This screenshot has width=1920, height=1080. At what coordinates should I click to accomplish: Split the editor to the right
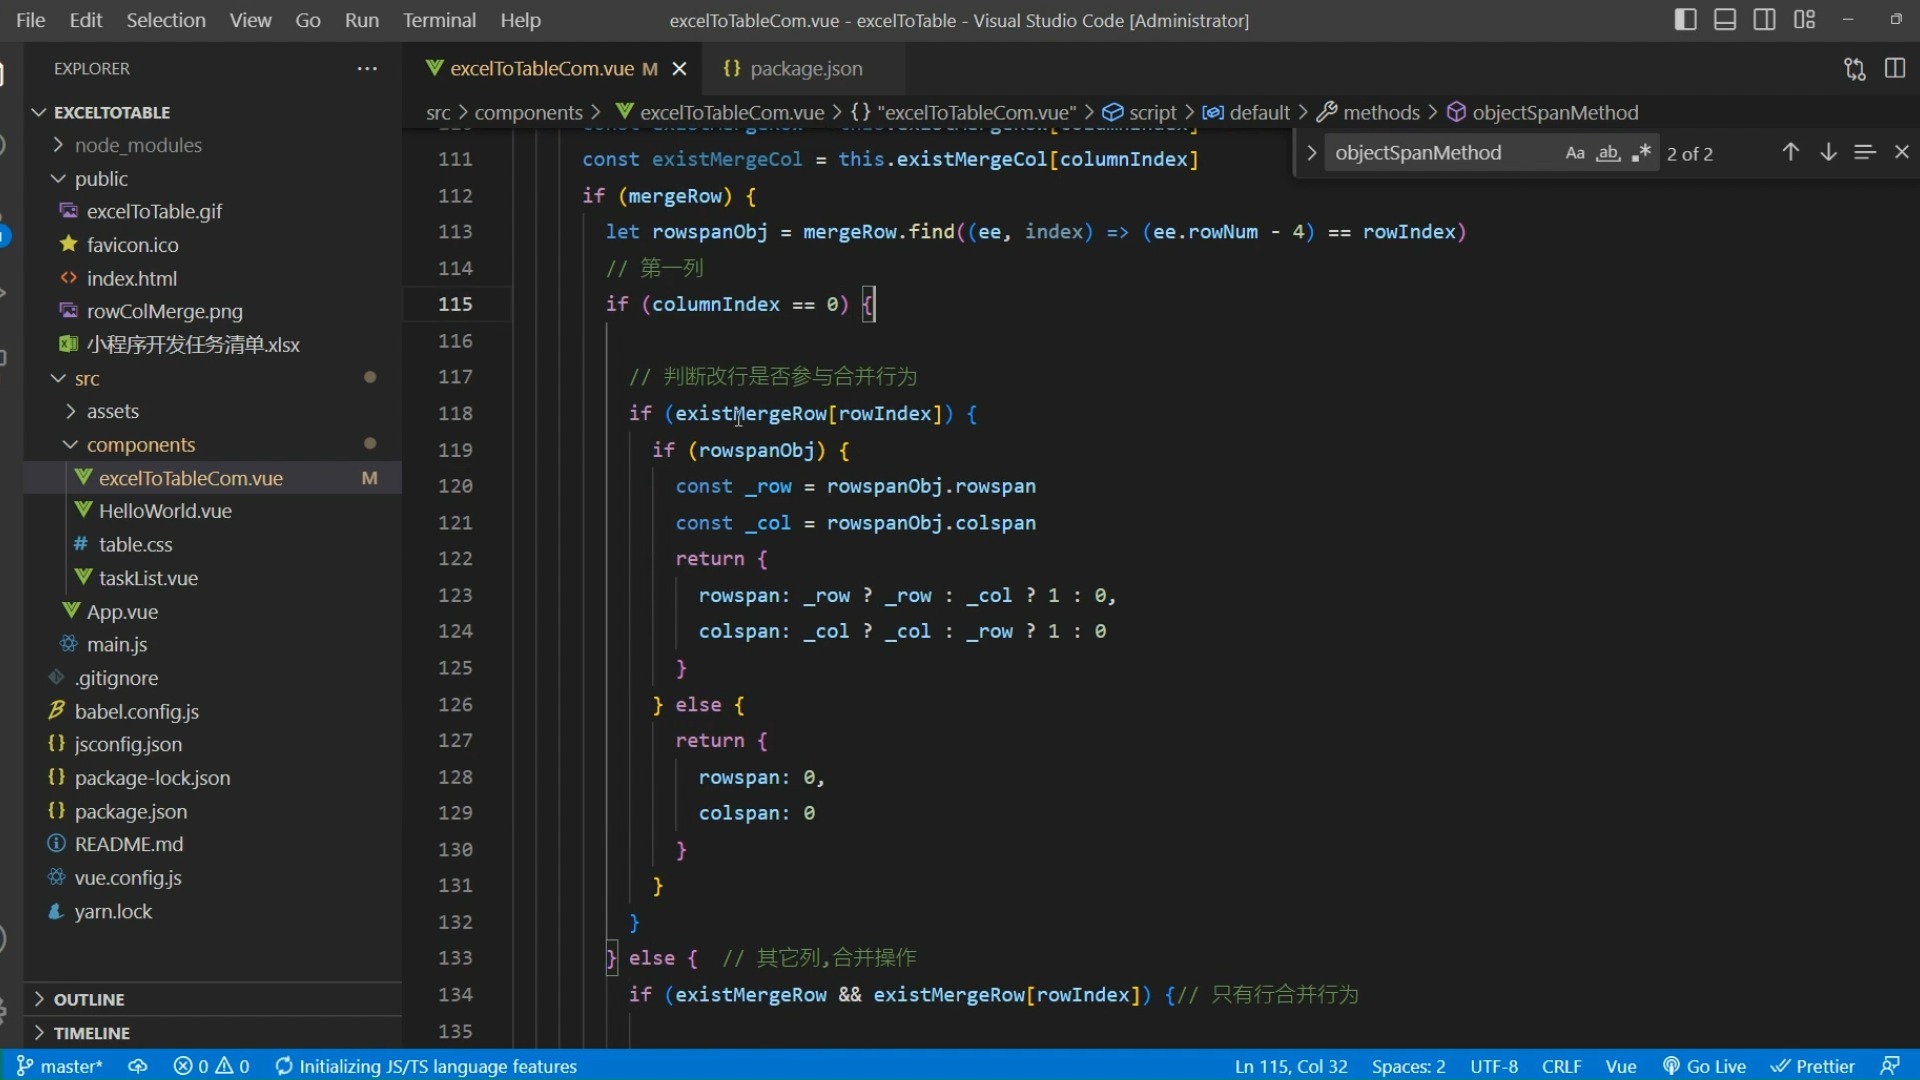click(1895, 68)
